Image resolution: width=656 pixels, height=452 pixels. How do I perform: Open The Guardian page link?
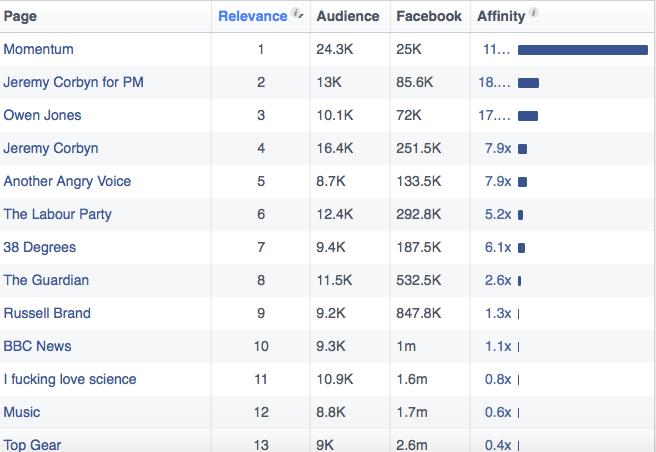(x=46, y=280)
